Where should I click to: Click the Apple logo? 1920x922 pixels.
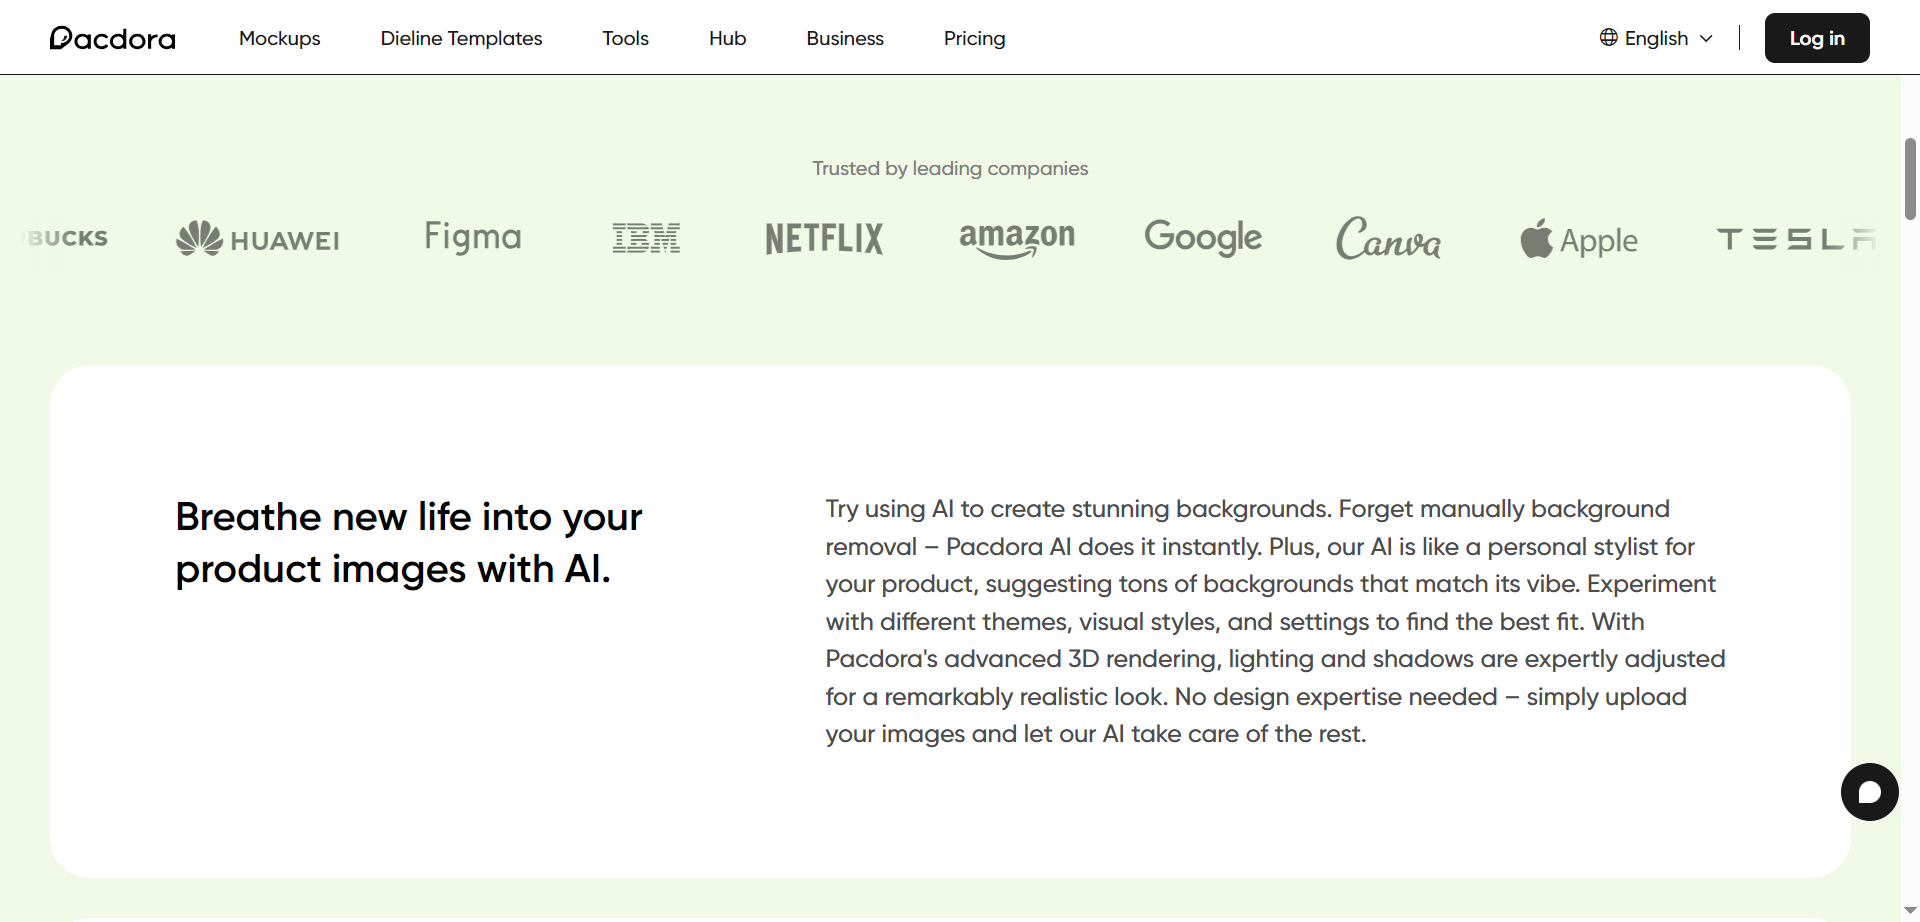pos(1579,239)
